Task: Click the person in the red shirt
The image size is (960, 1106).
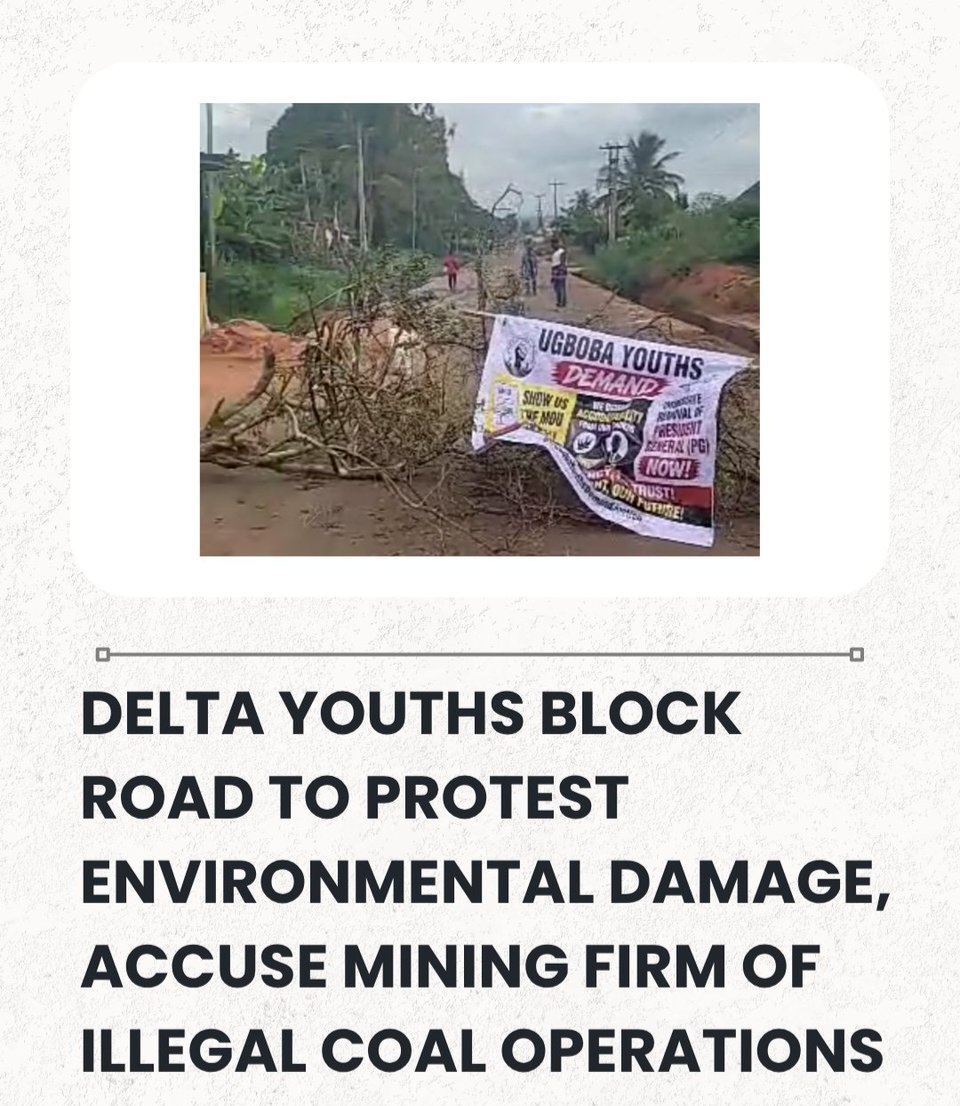Action: 451,271
